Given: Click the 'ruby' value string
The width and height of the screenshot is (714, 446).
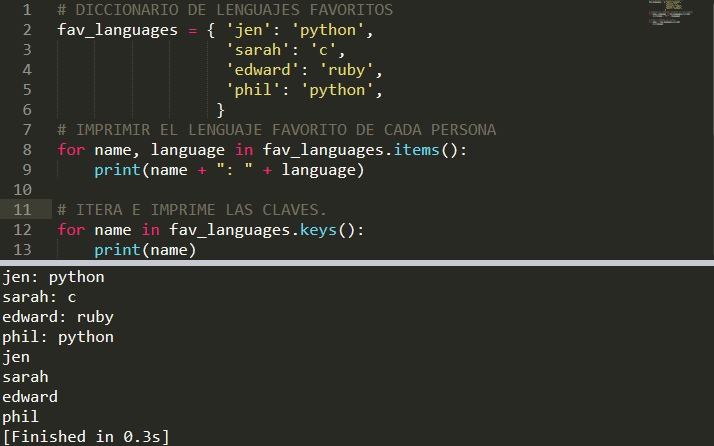Looking at the screenshot, I should pyautogui.click(x=347, y=70).
